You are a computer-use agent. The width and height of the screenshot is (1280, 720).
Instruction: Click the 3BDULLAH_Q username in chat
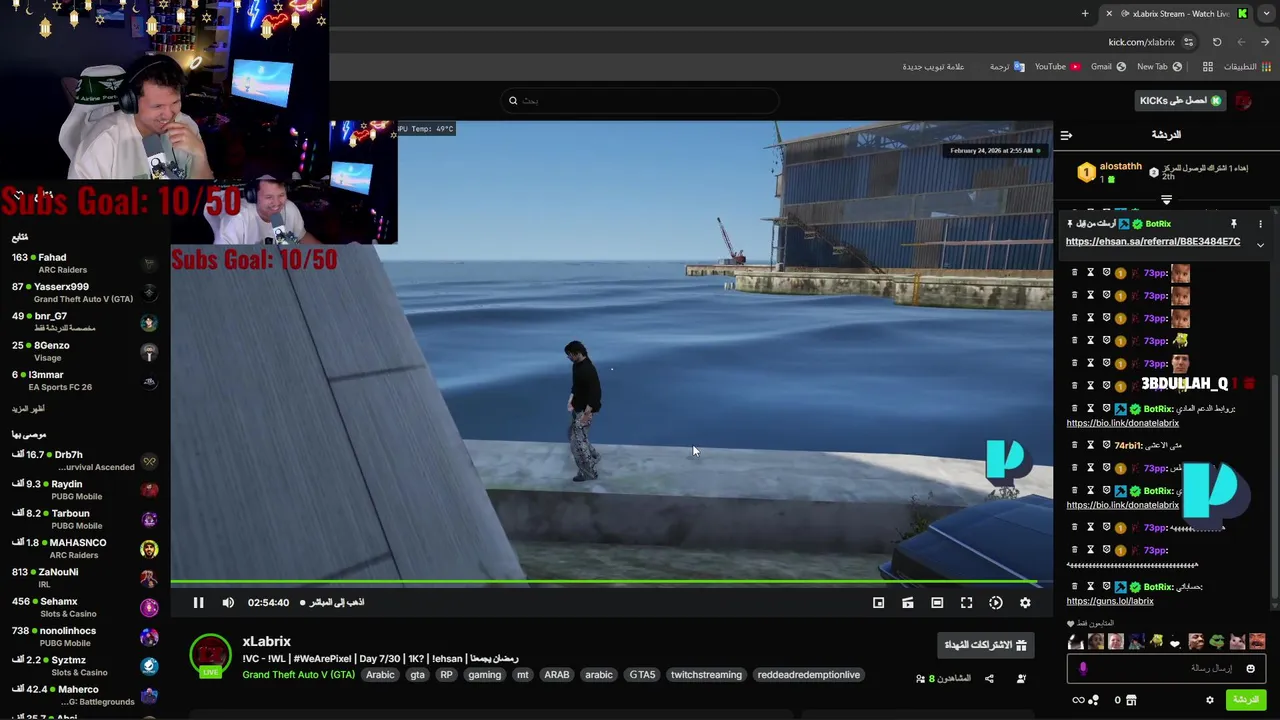1185,384
